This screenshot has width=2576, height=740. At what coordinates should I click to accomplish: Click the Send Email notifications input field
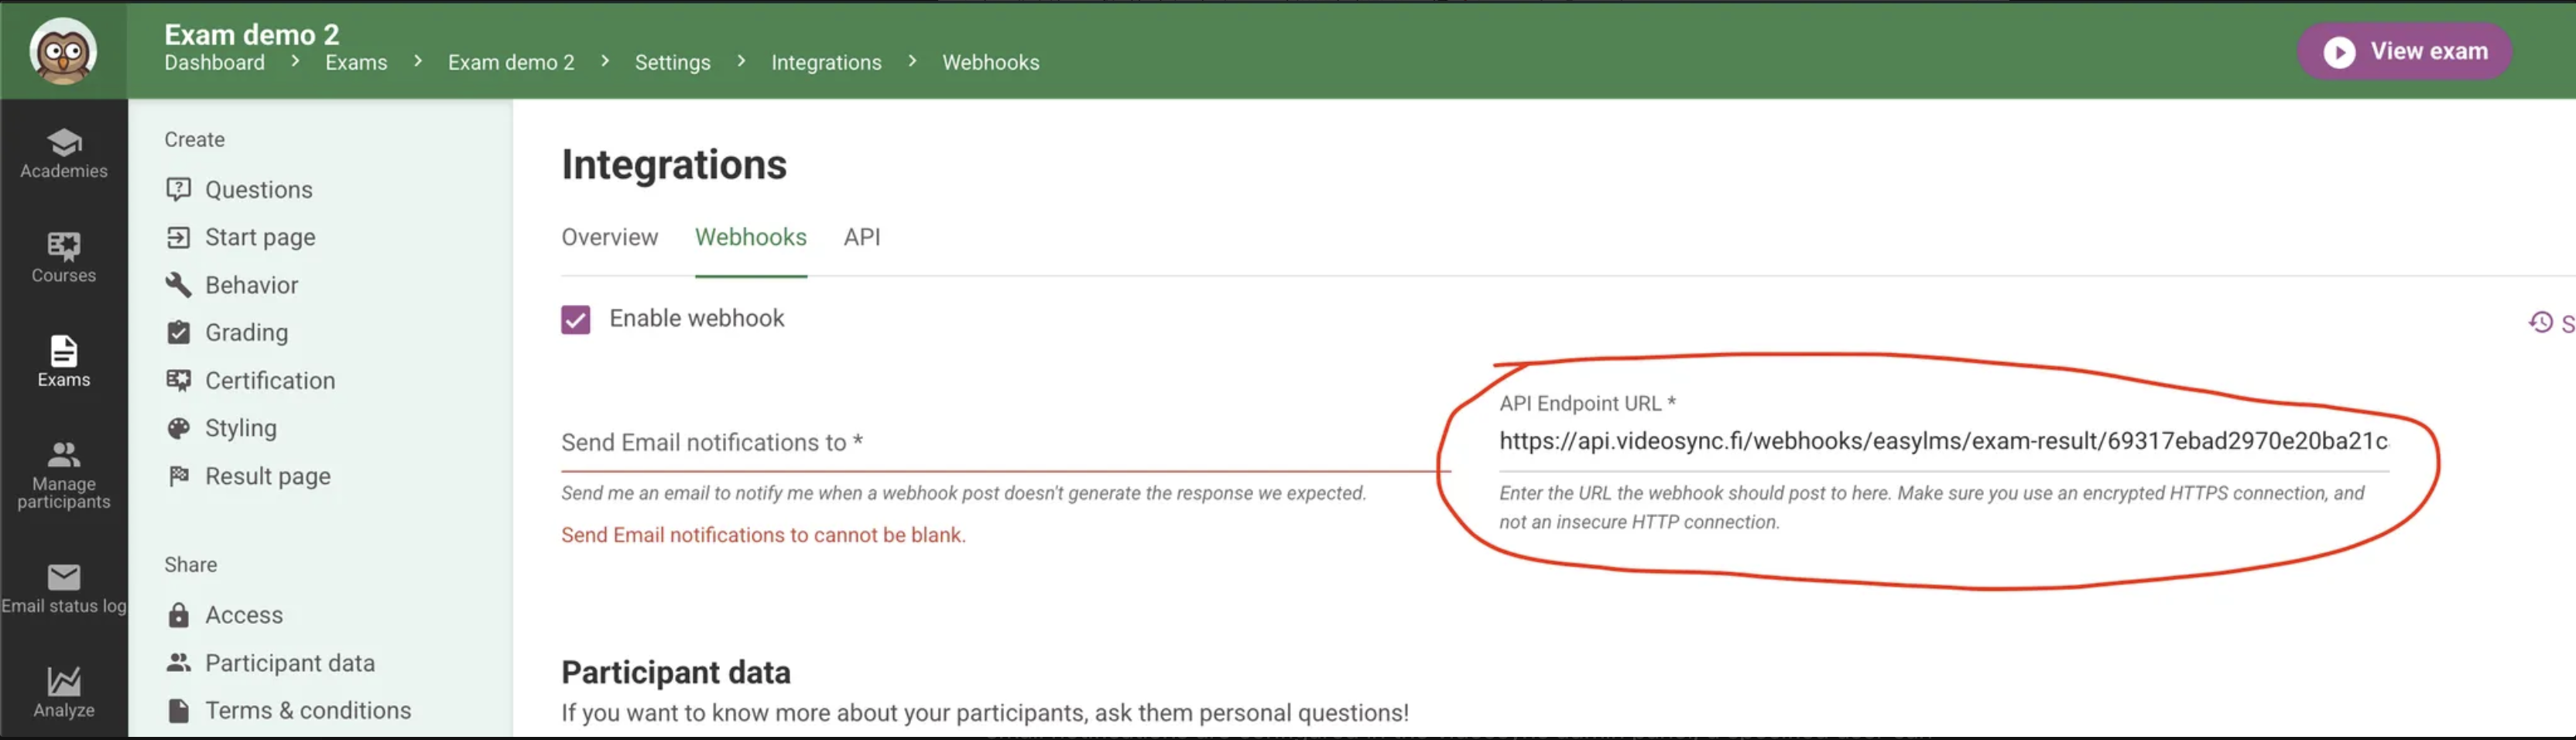click(x=1000, y=443)
